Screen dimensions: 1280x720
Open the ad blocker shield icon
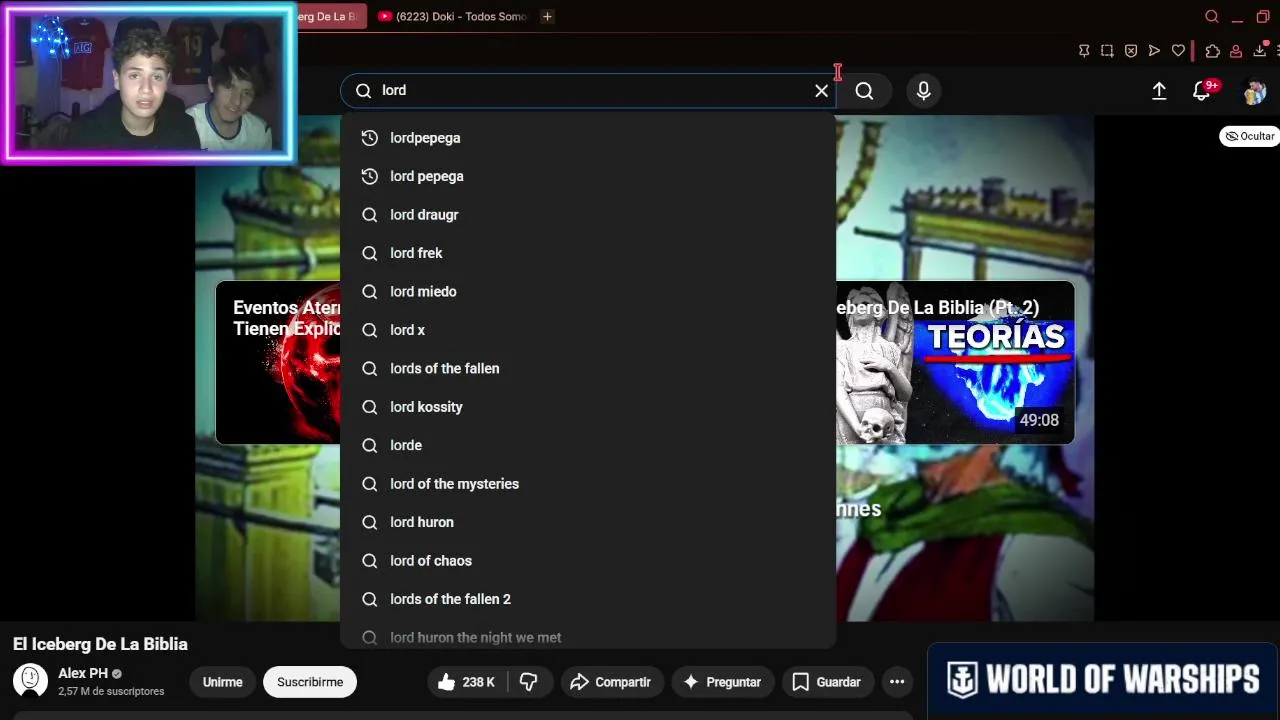(1131, 51)
